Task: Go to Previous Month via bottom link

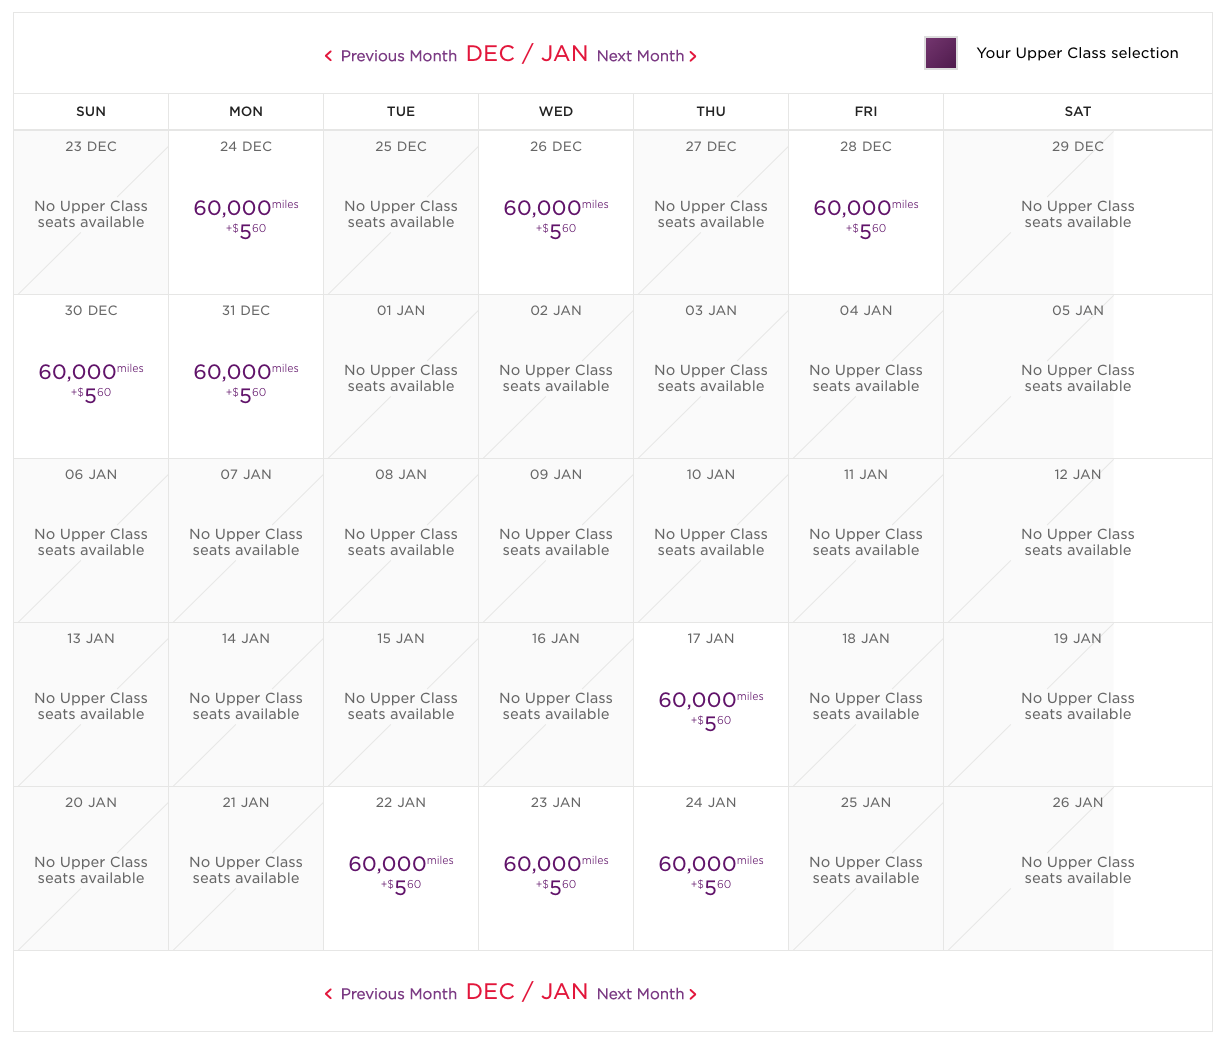Action: (398, 994)
